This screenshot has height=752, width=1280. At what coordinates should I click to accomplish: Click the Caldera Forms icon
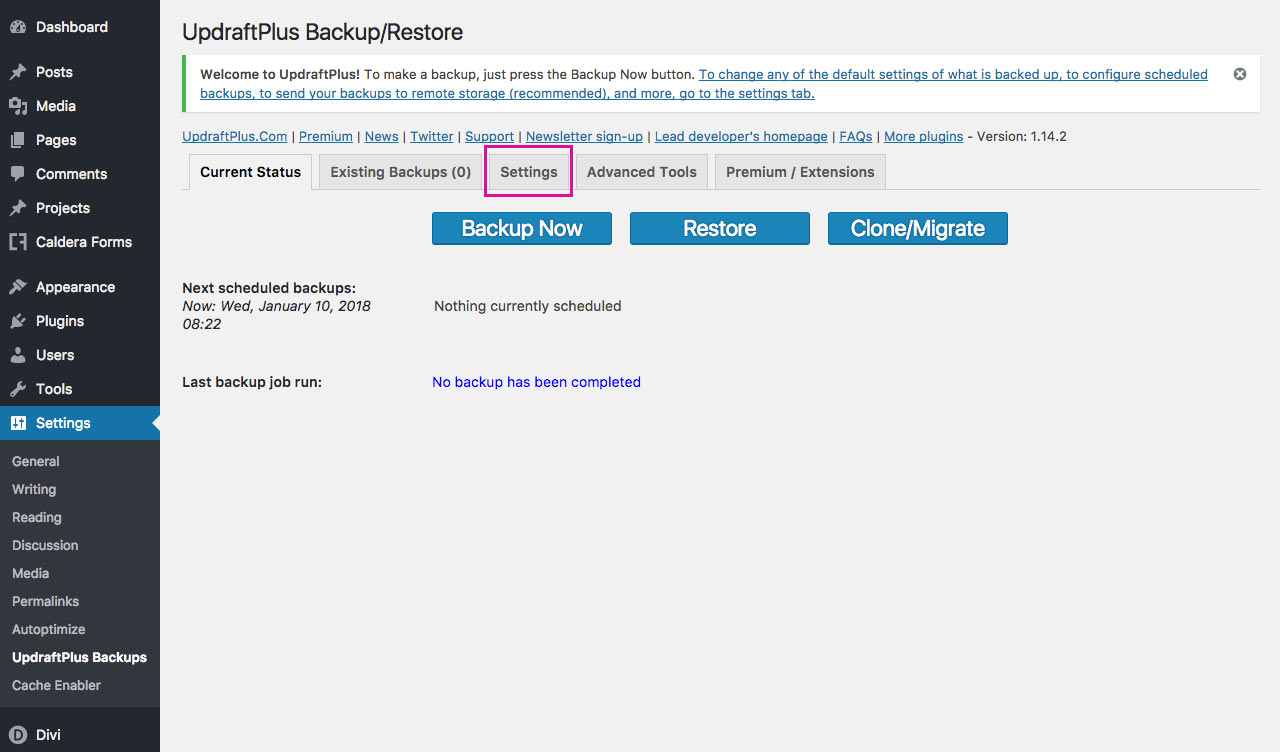point(18,242)
